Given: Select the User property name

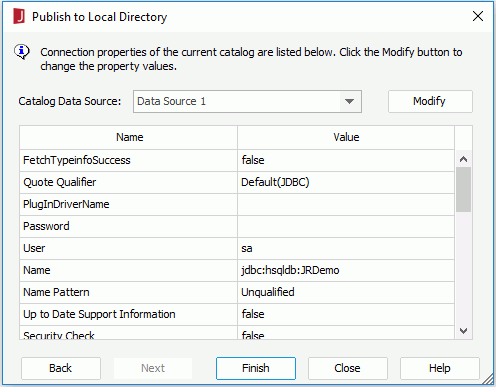Looking at the screenshot, I should 128,248.
